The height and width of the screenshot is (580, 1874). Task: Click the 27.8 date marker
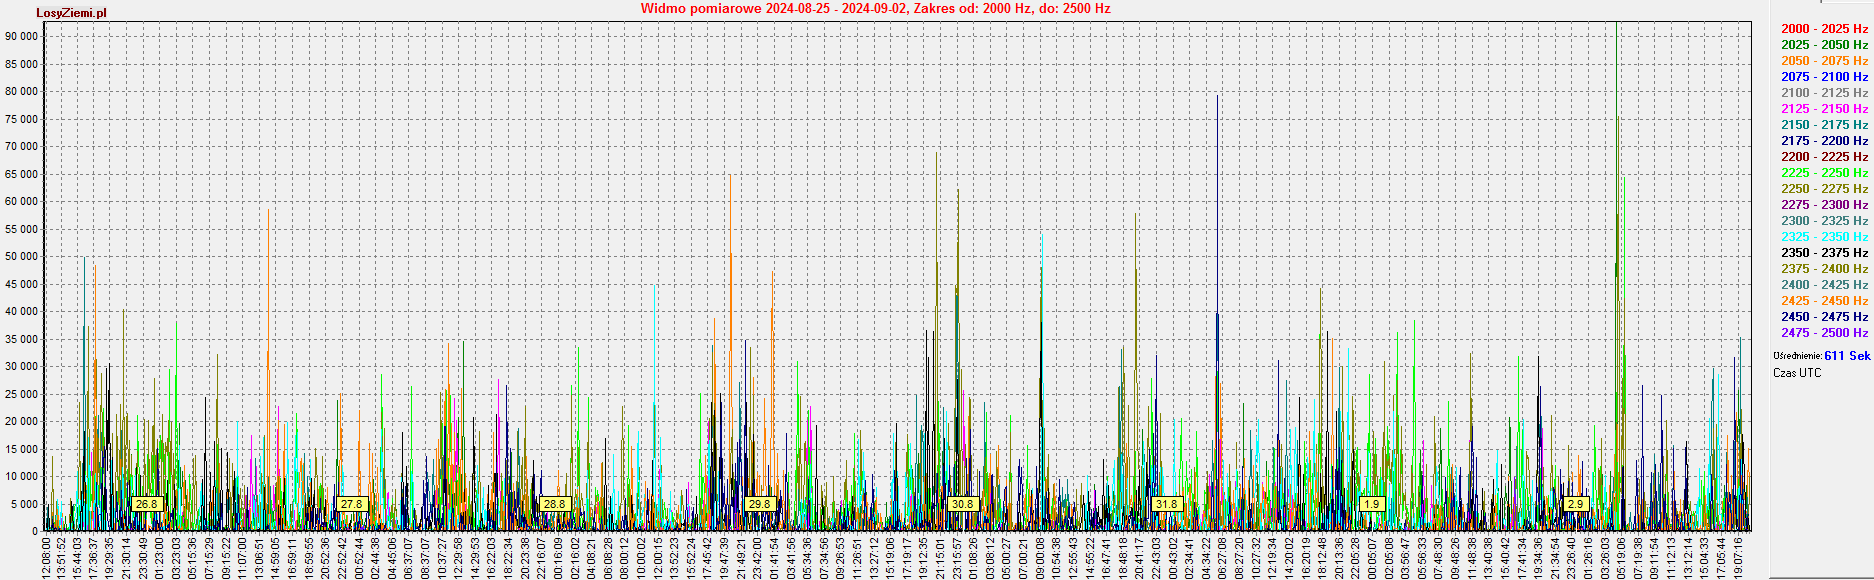(351, 504)
